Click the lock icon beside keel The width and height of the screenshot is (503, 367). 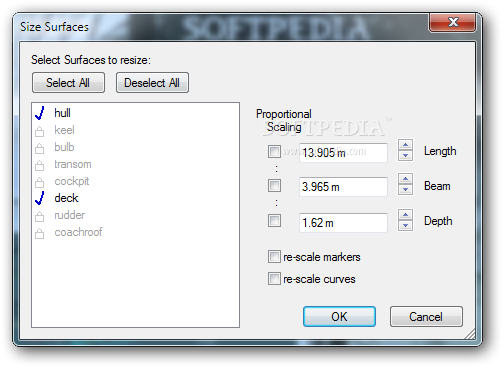pos(39,131)
